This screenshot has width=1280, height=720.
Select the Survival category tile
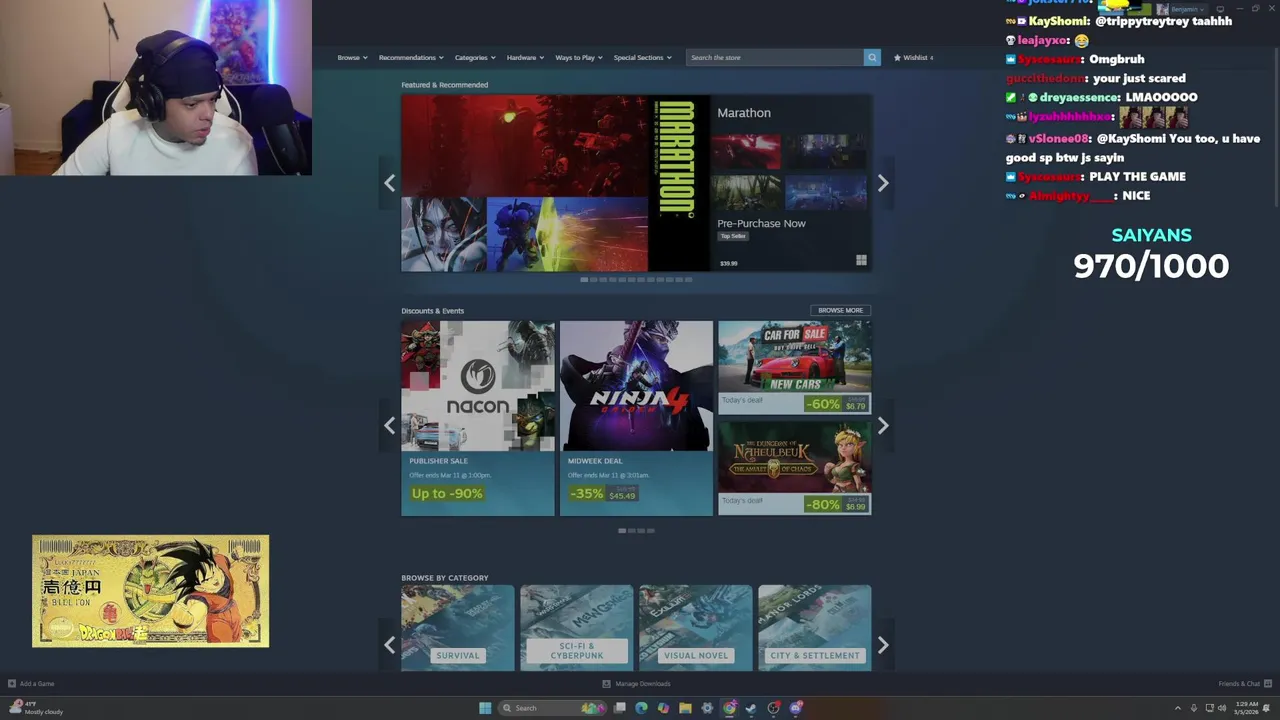click(x=458, y=628)
